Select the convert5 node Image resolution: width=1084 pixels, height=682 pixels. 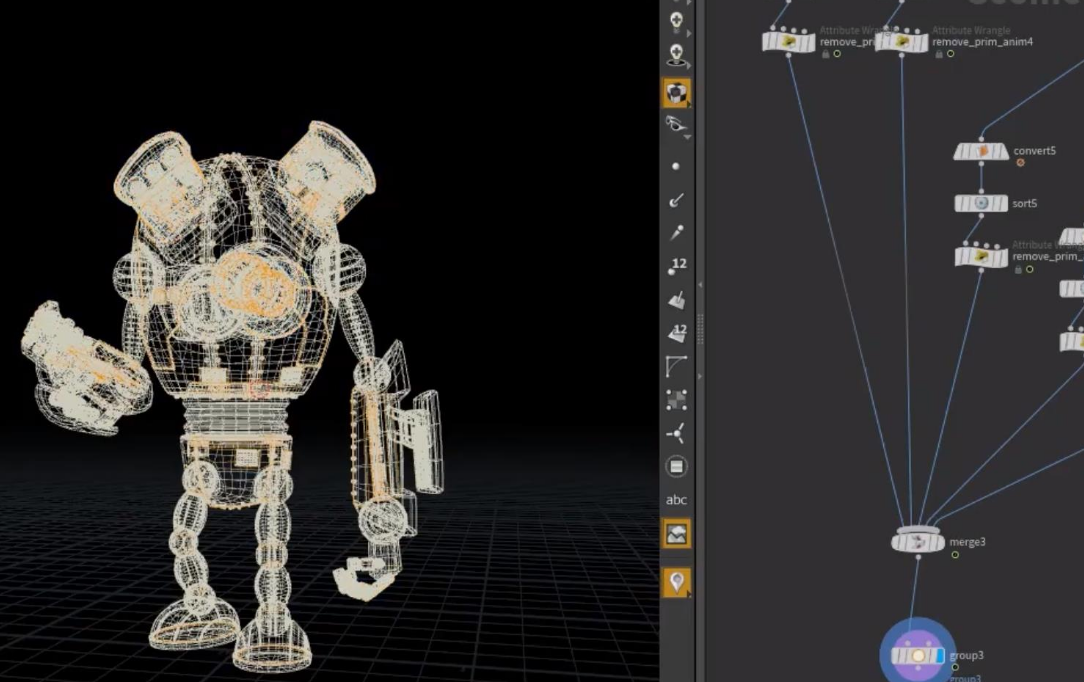[x=981, y=151]
